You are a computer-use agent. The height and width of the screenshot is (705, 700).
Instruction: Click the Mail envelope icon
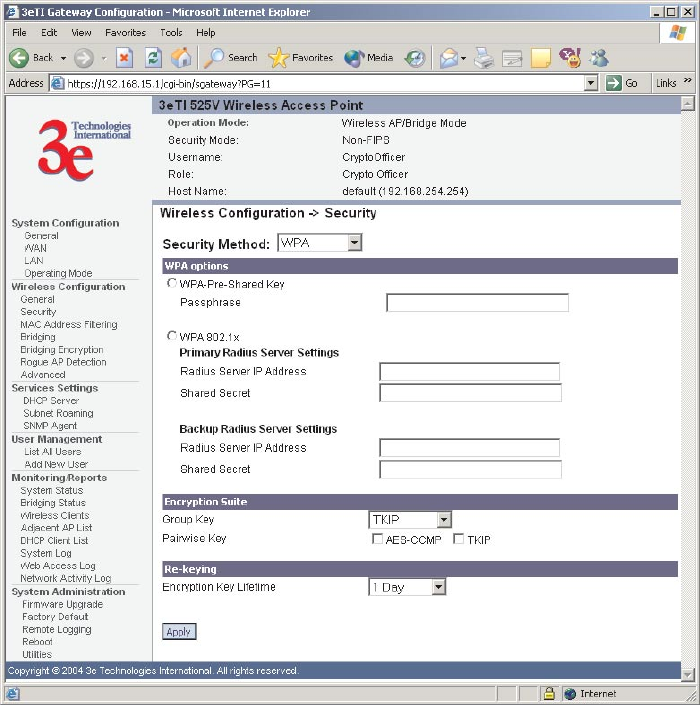[x=449, y=58]
